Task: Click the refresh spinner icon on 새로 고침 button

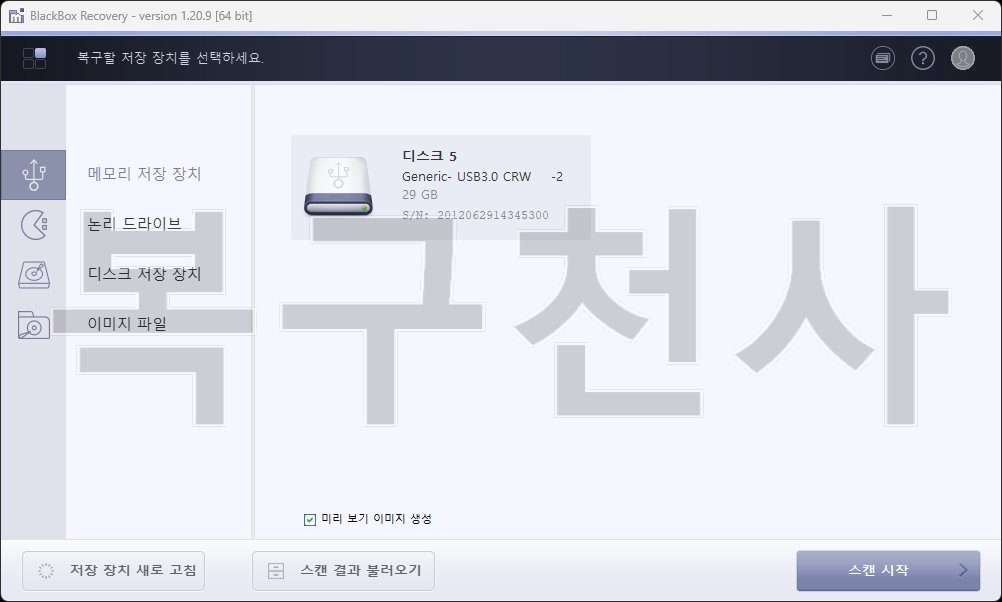Action: [46, 571]
